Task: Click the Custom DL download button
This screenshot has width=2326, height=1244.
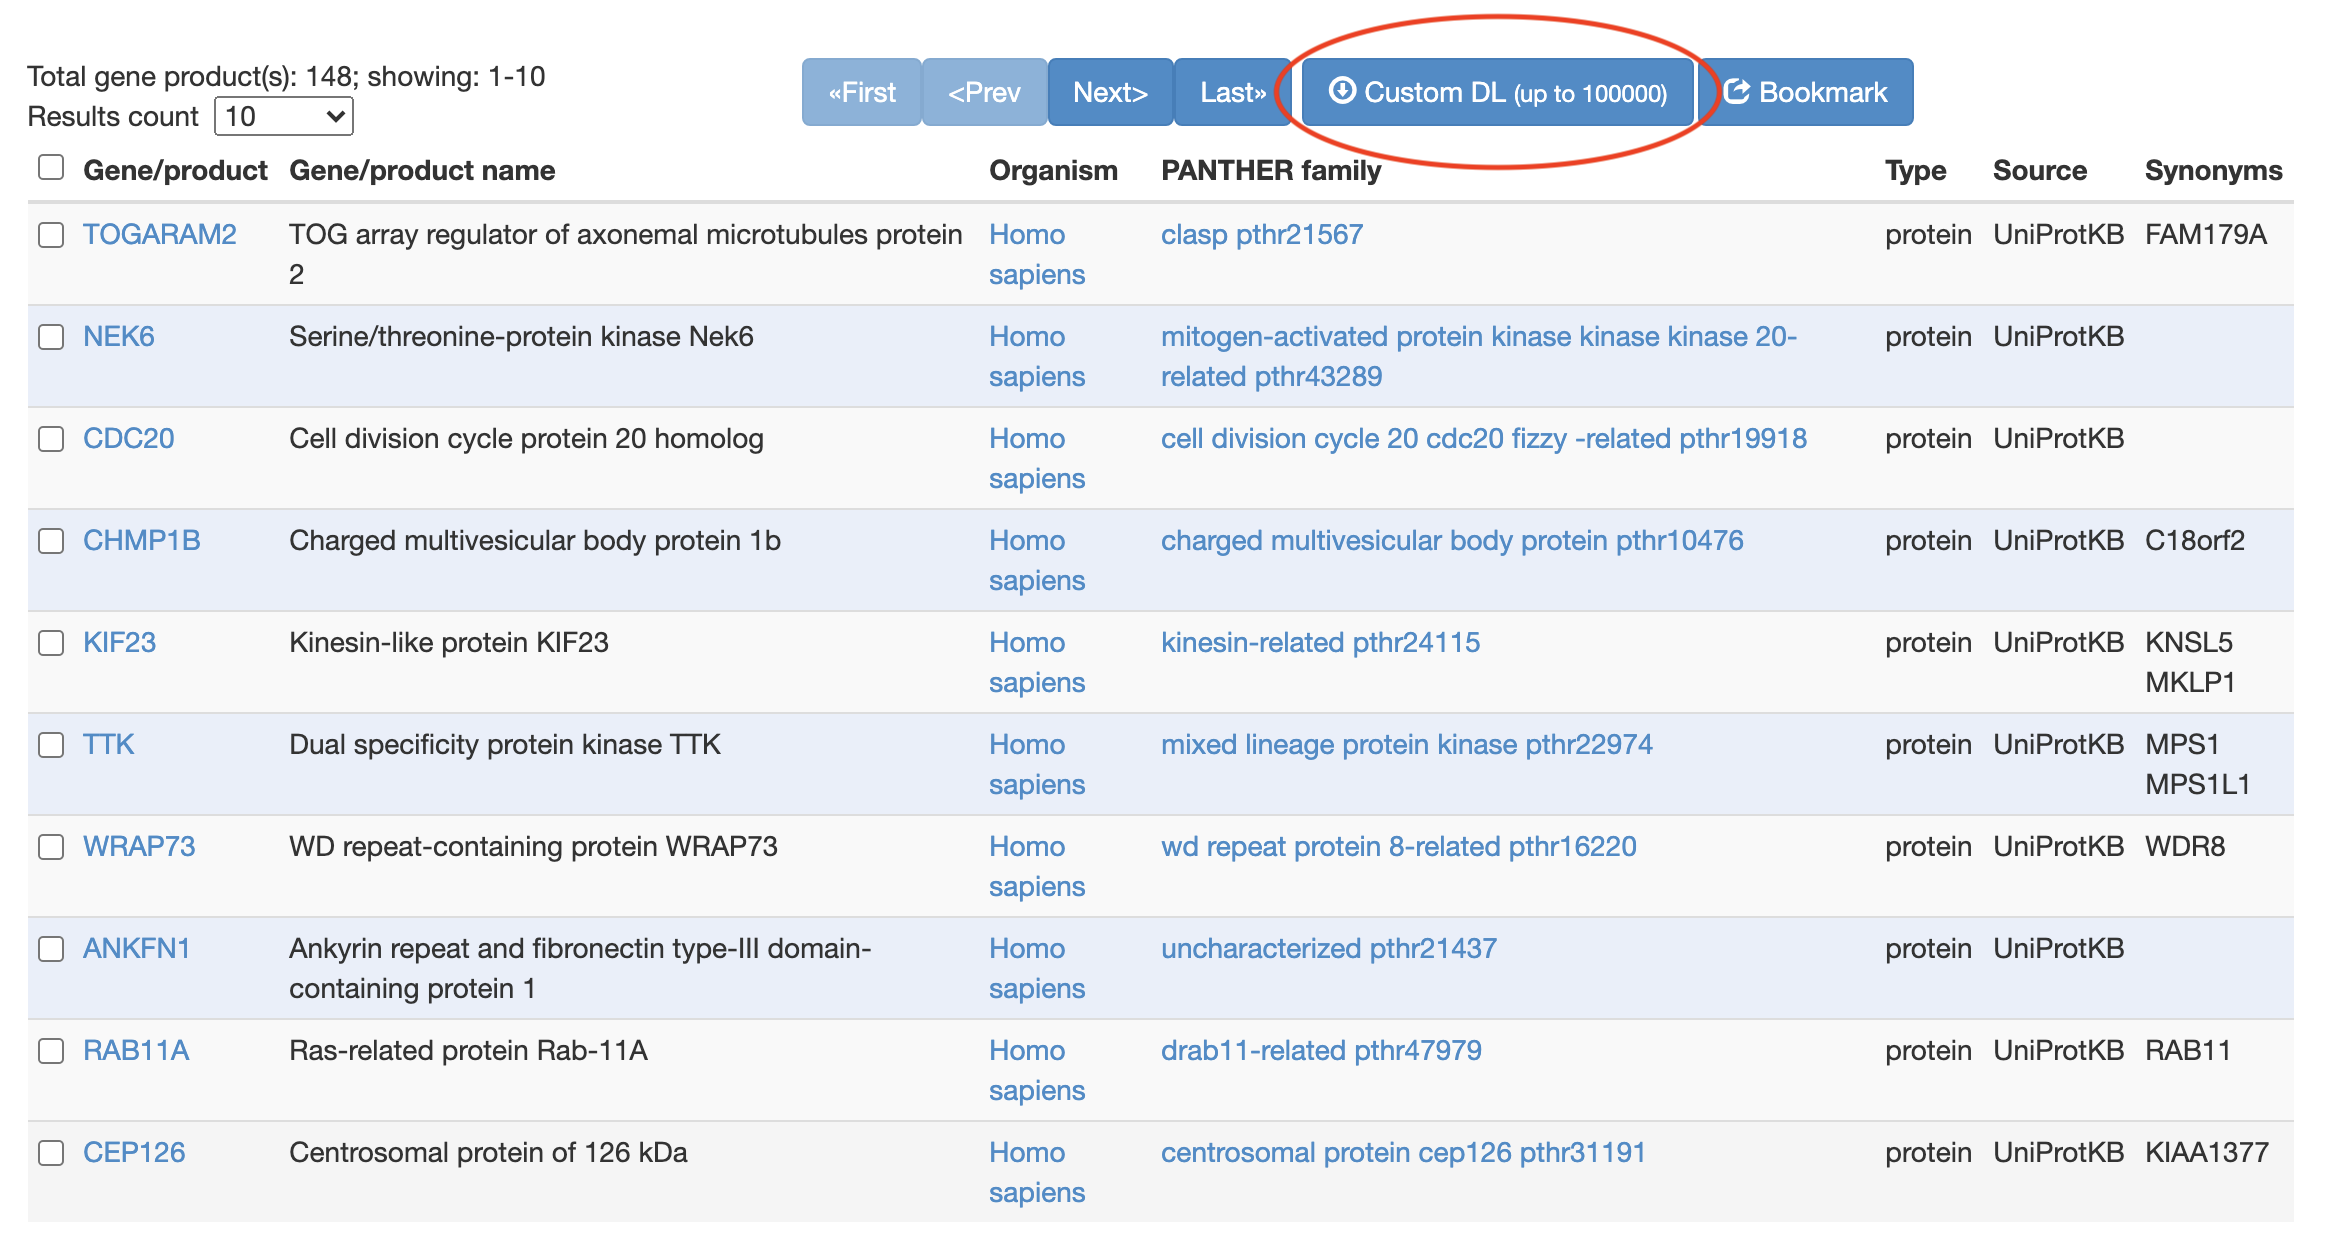Action: 1497,92
